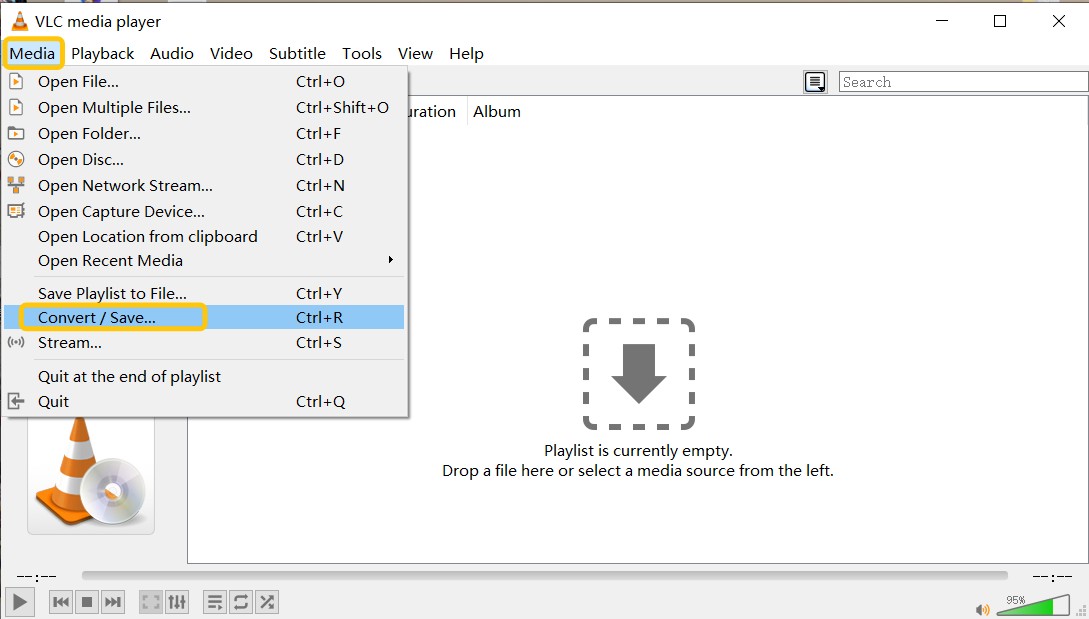Enable random playback order
Viewport: 1089px width, 619px height.
tap(266, 602)
